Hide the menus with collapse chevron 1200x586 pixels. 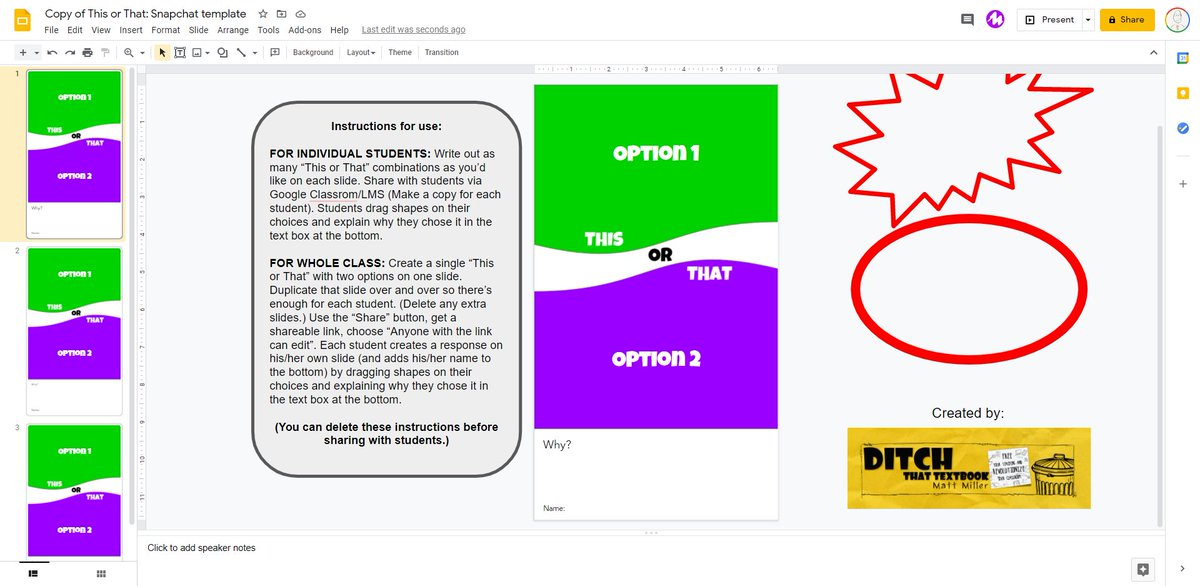[x=1153, y=52]
